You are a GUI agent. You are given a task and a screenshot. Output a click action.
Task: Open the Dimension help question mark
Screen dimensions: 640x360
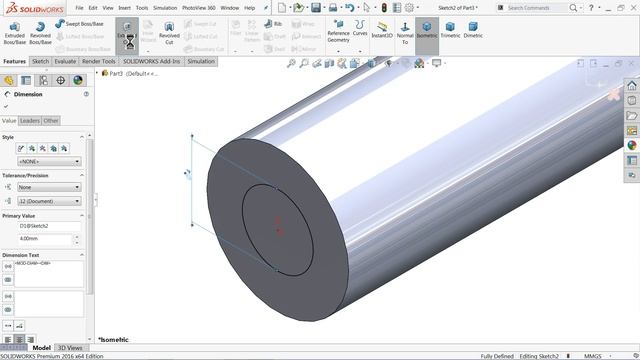(x=86, y=94)
